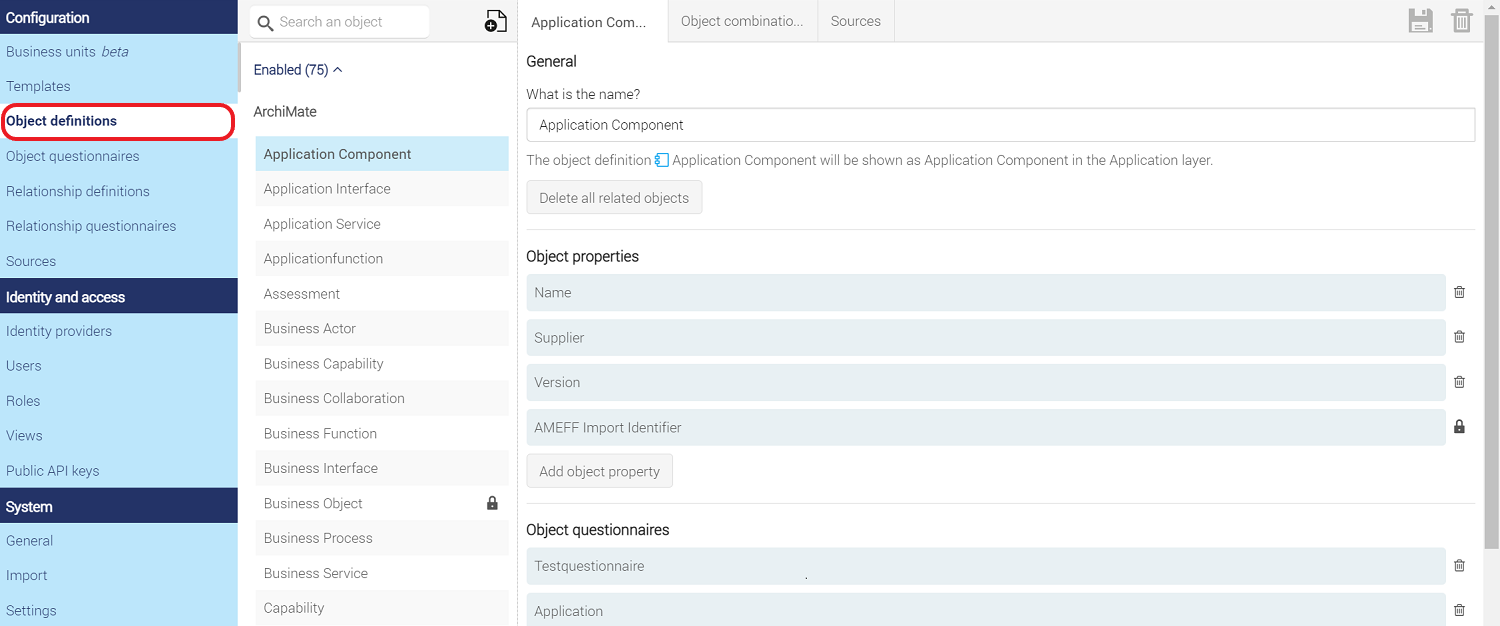Click Application Component icon in description

coord(662,160)
